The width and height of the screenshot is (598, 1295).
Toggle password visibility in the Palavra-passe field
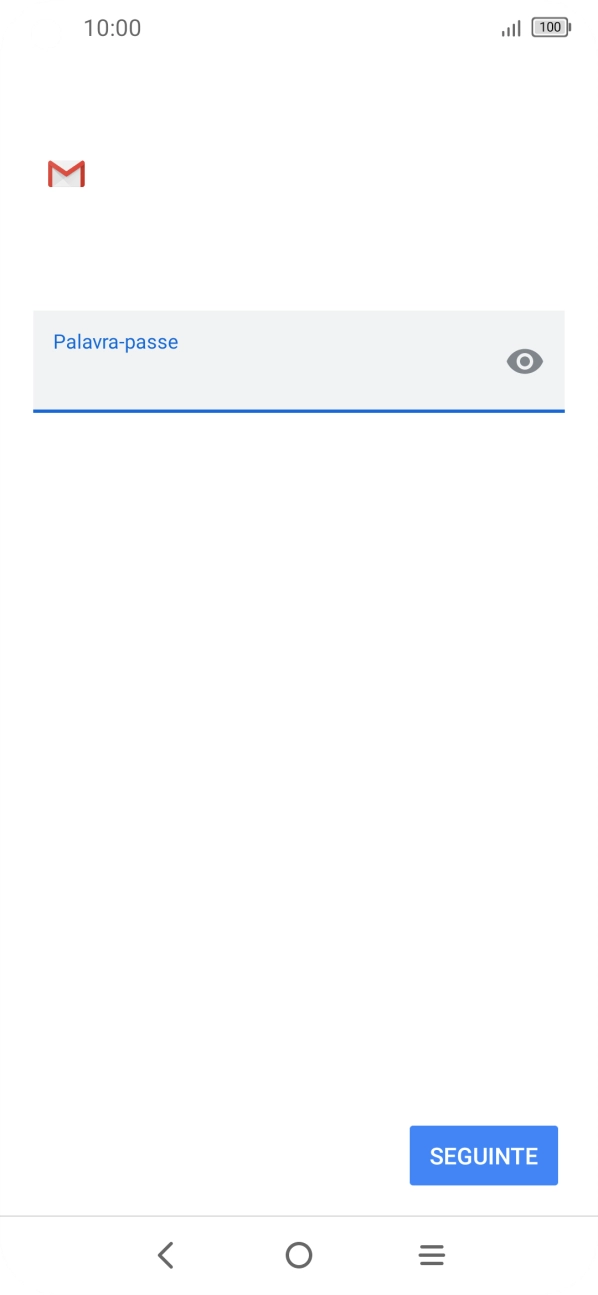(525, 361)
